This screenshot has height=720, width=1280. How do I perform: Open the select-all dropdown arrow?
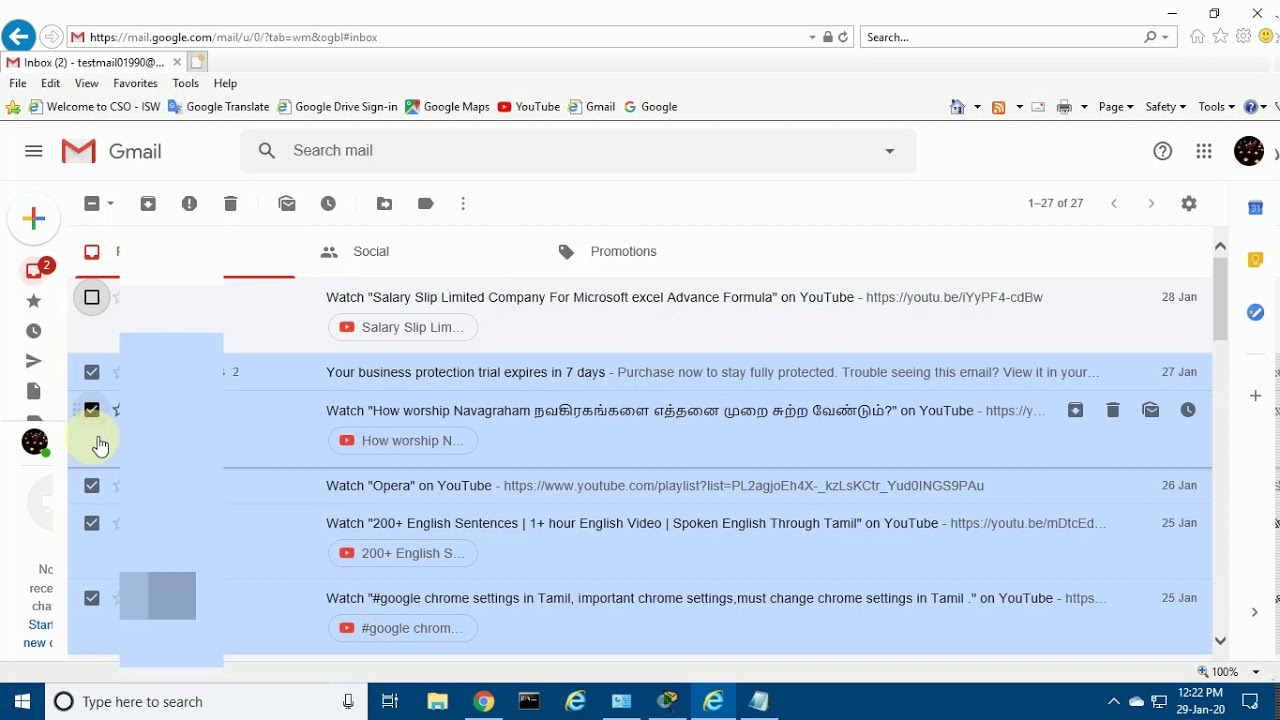(110, 204)
